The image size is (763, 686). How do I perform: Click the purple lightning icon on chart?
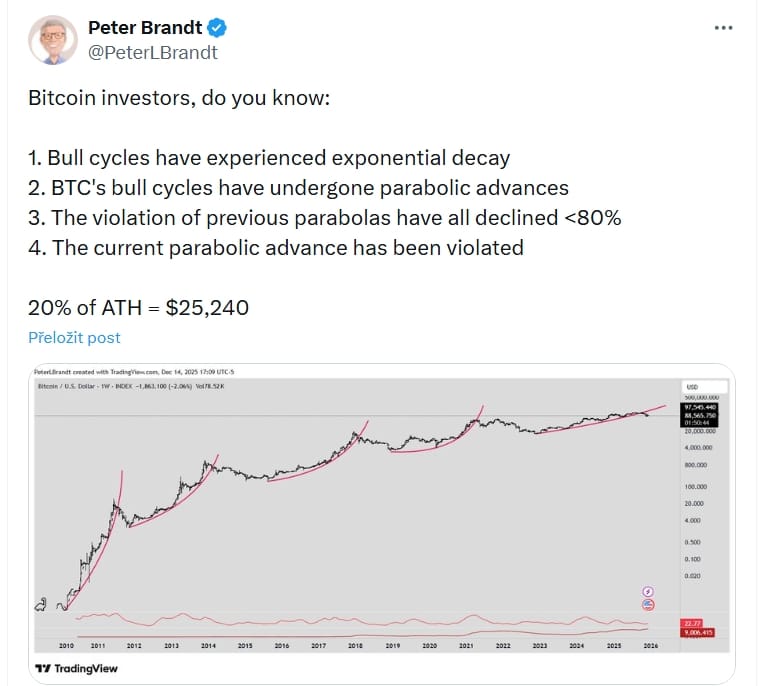point(647,592)
